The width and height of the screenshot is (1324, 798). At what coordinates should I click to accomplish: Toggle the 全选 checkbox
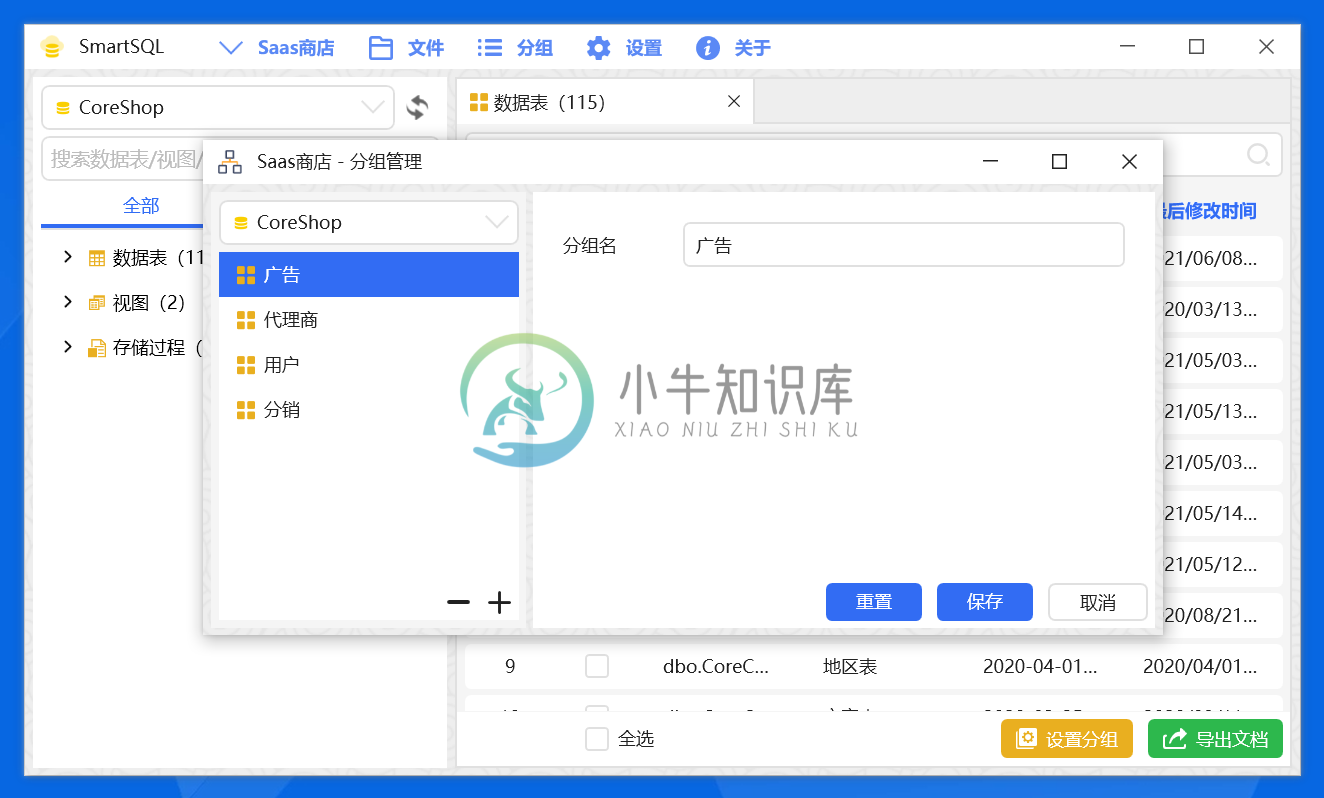point(597,739)
